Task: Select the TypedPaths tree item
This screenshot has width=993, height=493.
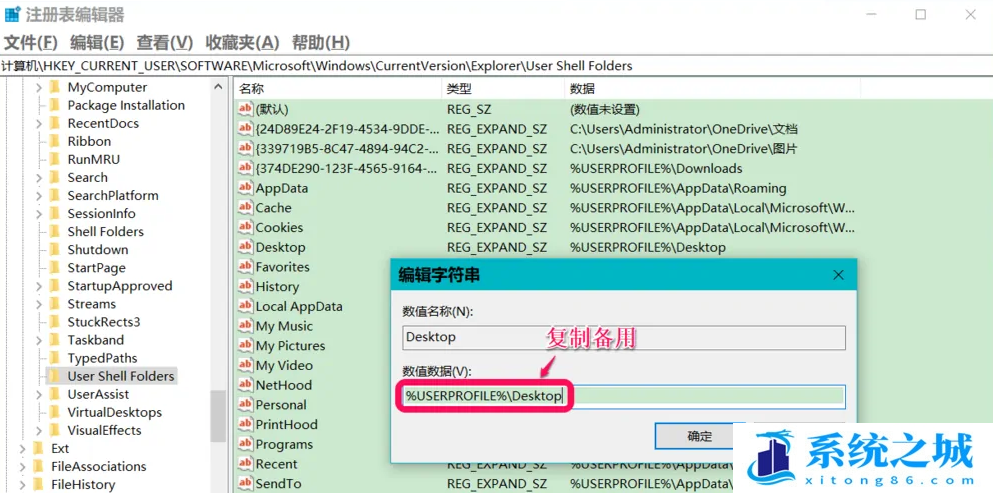Action: point(103,359)
